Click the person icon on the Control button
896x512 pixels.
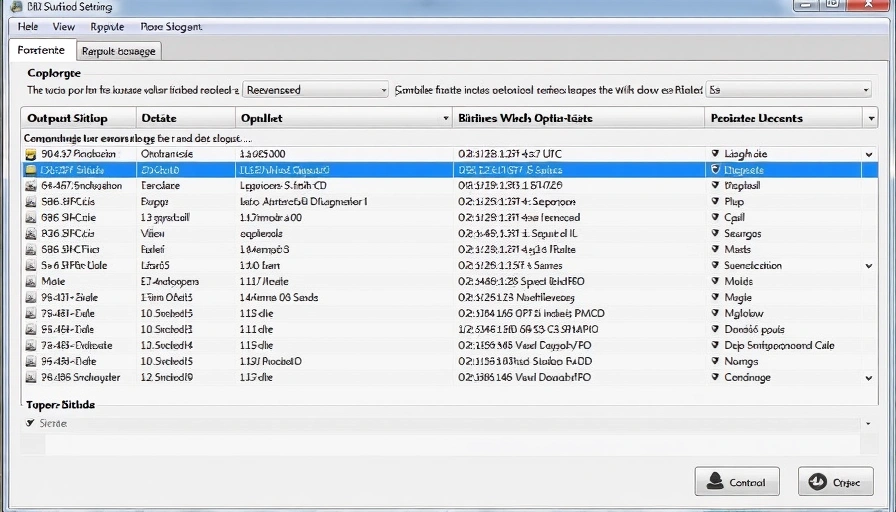715,481
